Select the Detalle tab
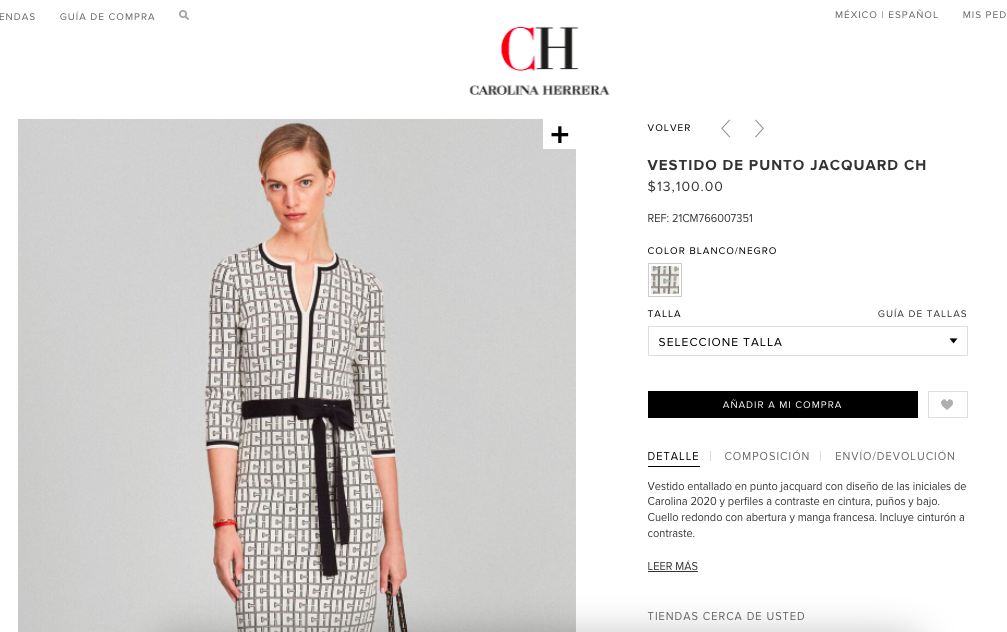 click(673, 456)
